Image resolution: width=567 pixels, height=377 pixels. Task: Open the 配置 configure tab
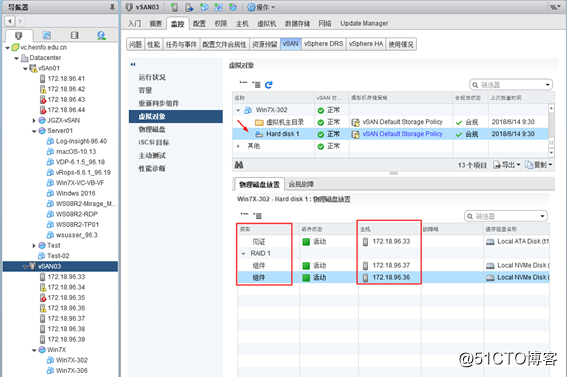pos(199,23)
